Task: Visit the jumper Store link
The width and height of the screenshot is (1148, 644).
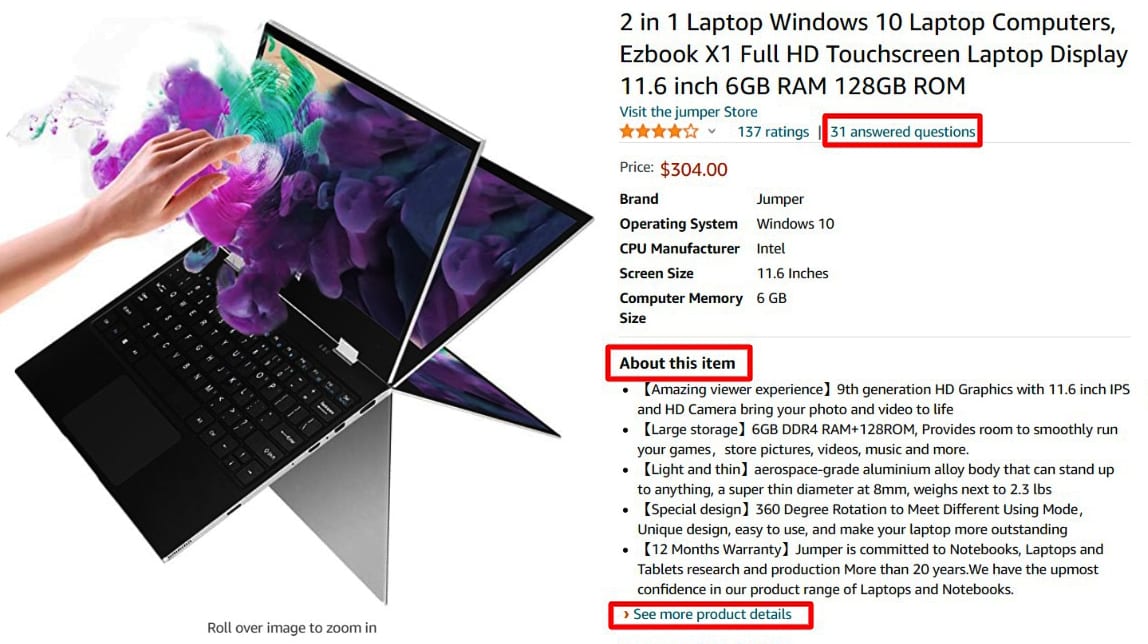Action: (x=688, y=112)
